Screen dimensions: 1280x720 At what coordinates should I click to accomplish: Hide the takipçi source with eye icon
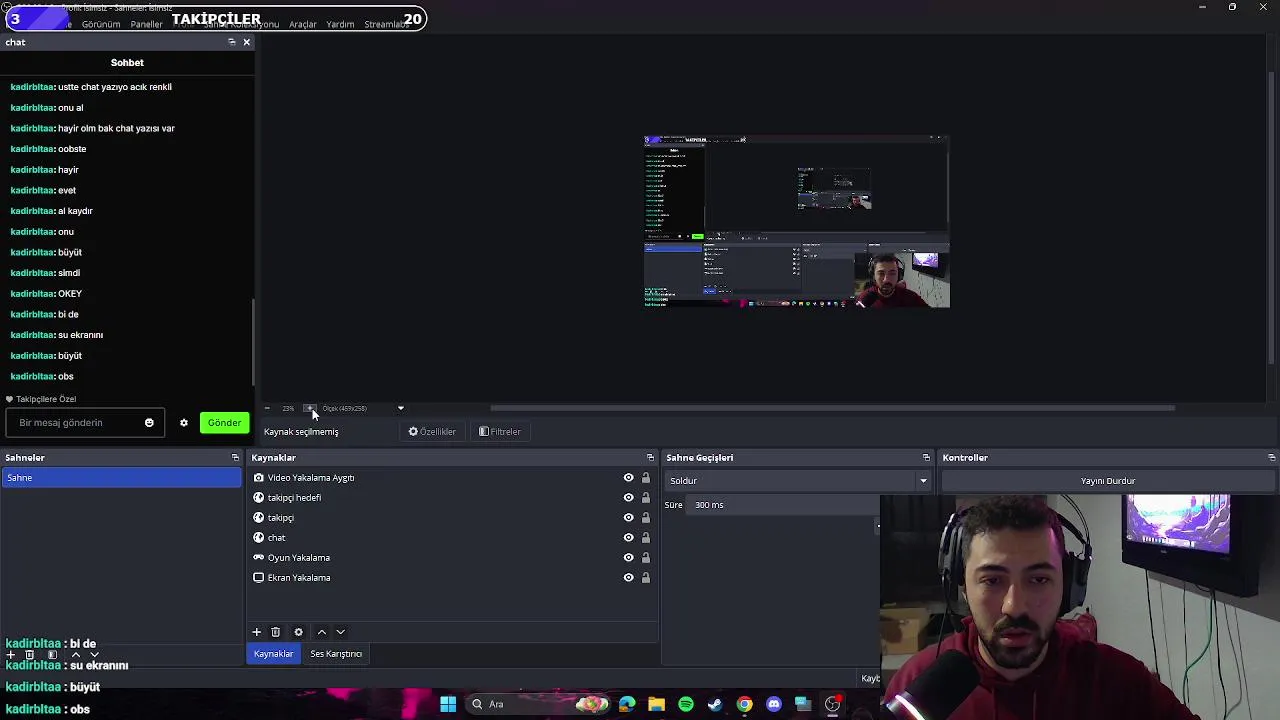[x=628, y=518]
